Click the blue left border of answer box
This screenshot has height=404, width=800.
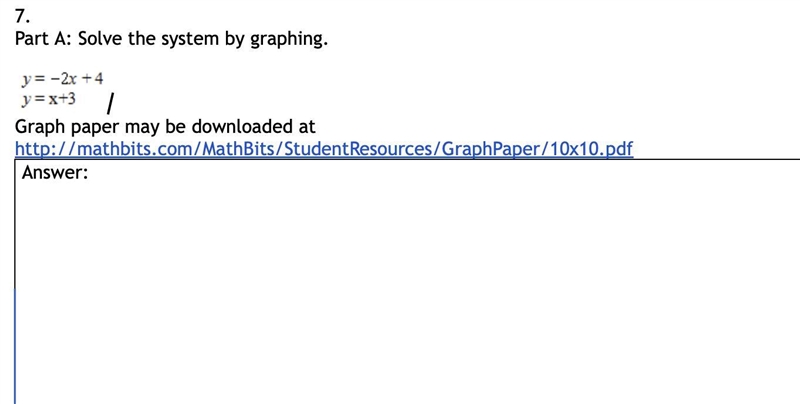15,345
